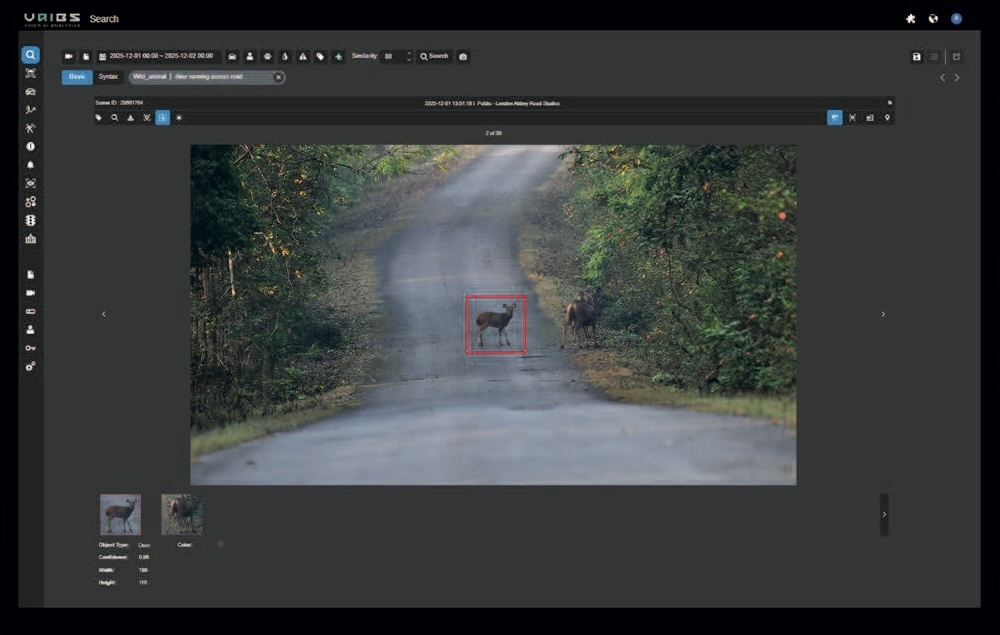Toggle the brightness sun icon in scene toolbar
The height and width of the screenshot is (635, 1000).
tap(179, 118)
